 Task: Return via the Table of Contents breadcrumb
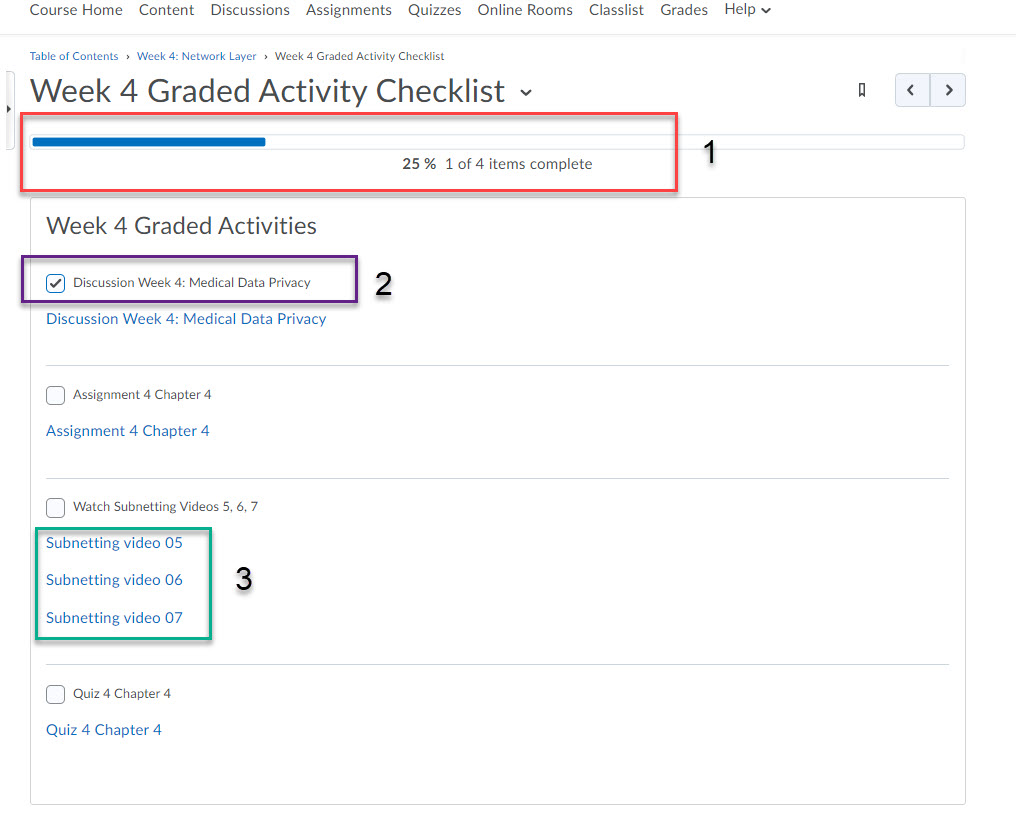[x=74, y=56]
